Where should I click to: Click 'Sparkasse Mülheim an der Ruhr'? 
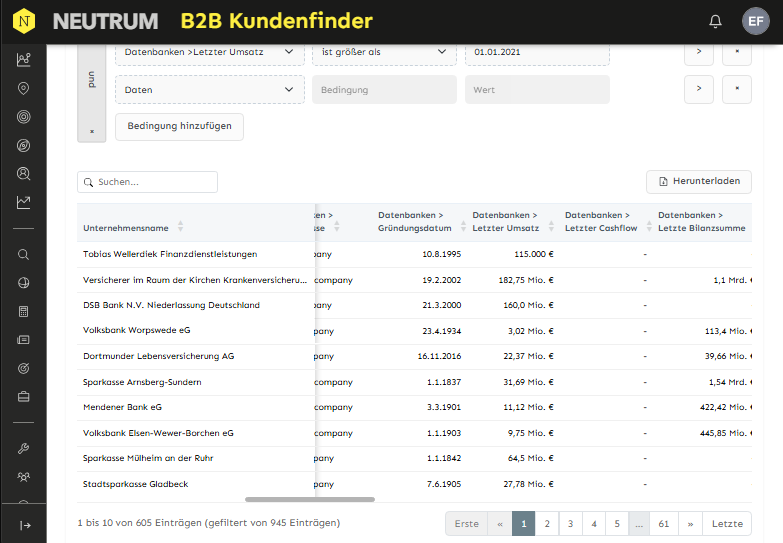148,458
